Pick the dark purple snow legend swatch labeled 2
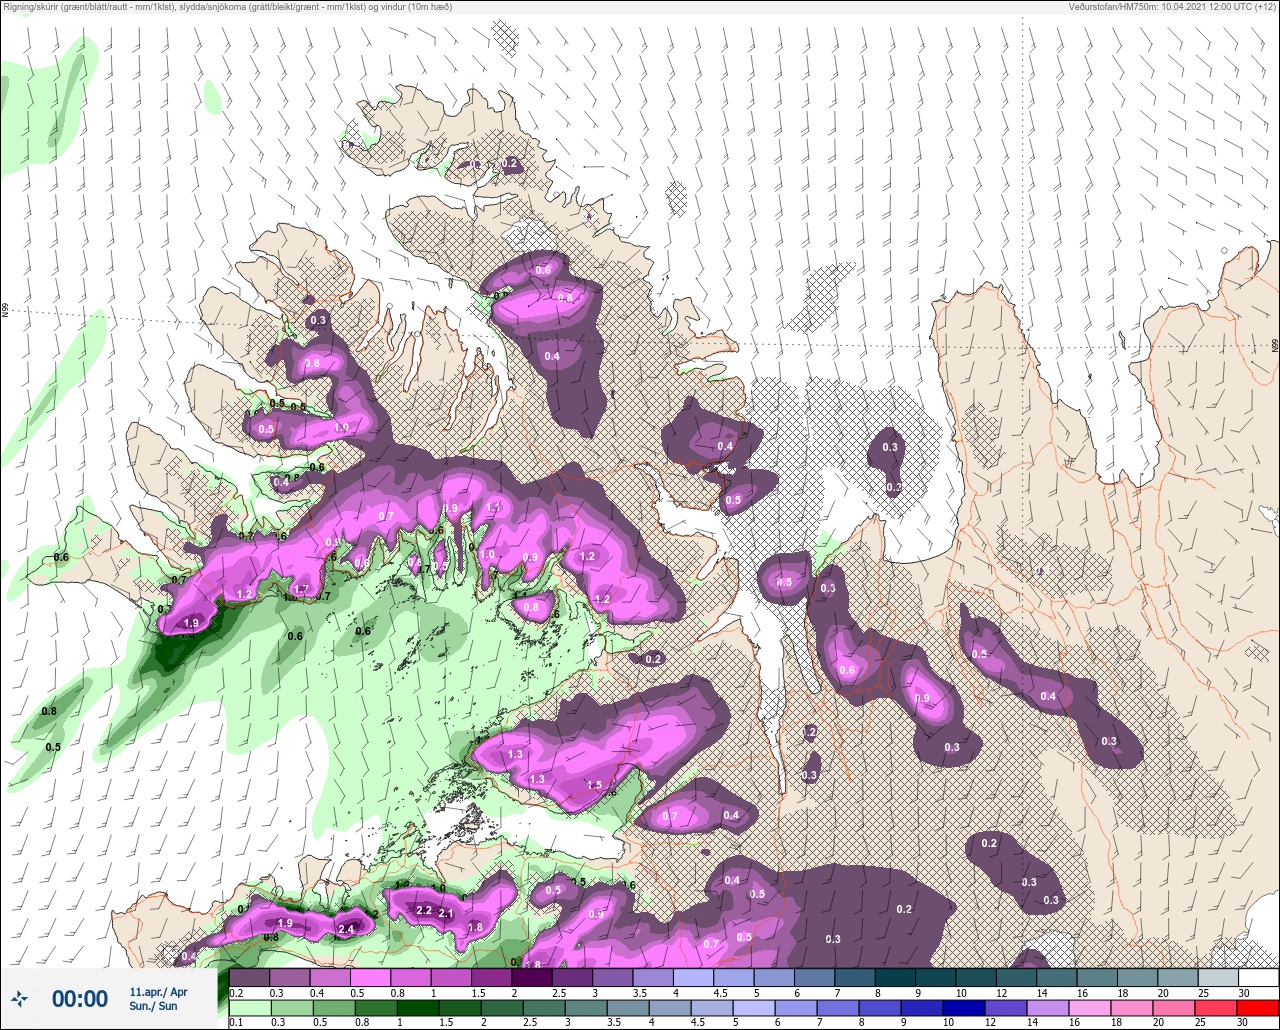Screen dimensions: 1280x1030 pos(532,977)
